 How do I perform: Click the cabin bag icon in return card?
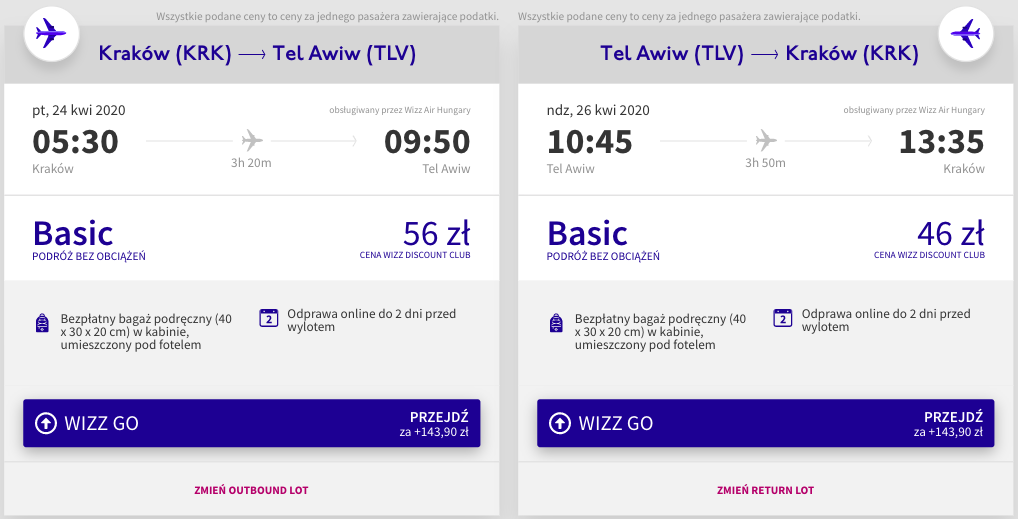point(556,322)
